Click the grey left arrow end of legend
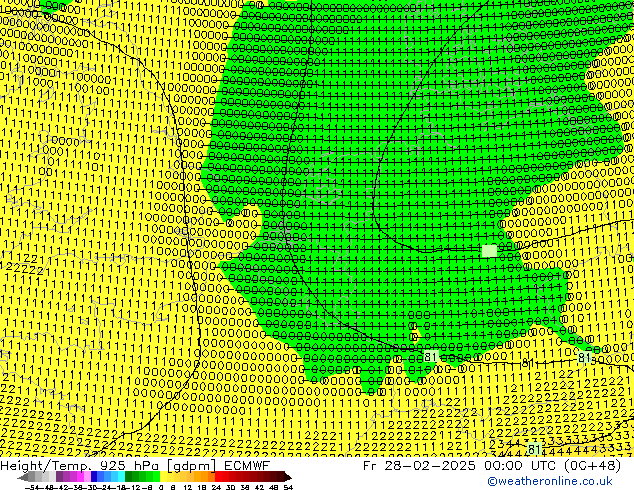 point(23,477)
